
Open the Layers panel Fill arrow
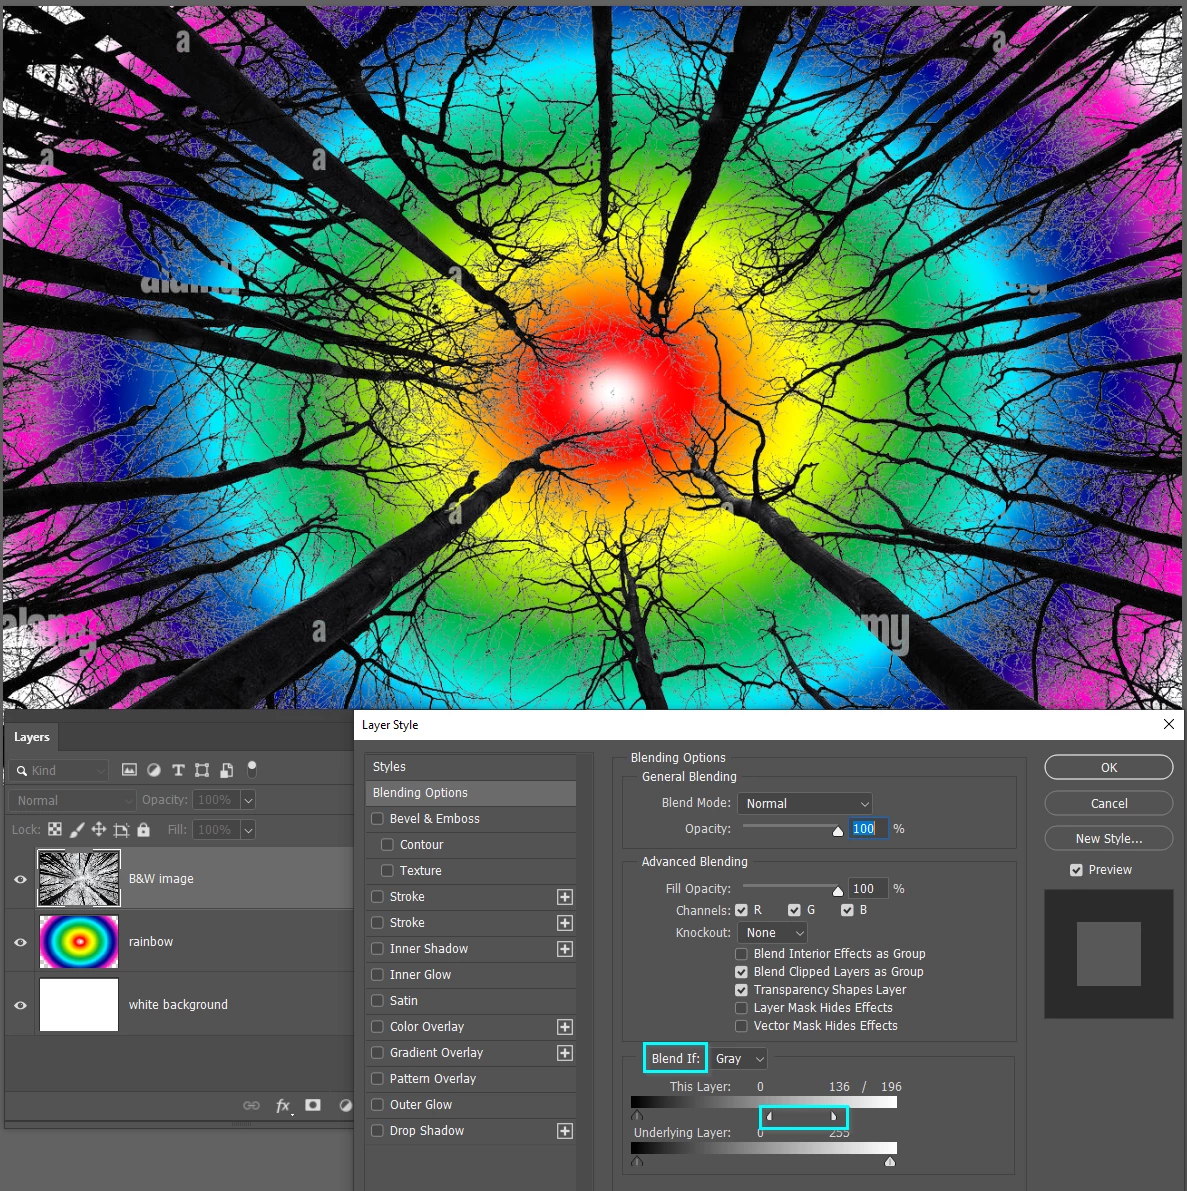(248, 830)
